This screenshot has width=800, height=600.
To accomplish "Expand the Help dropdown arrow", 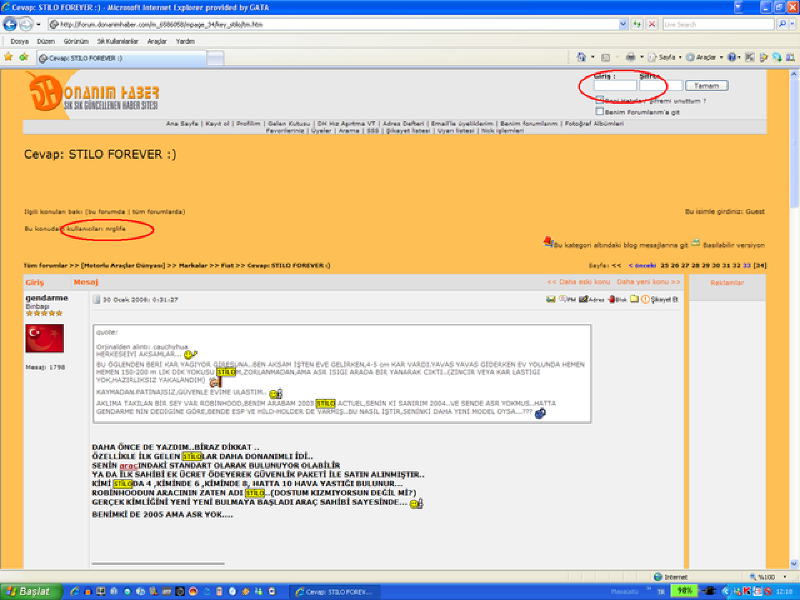I will 739,57.
